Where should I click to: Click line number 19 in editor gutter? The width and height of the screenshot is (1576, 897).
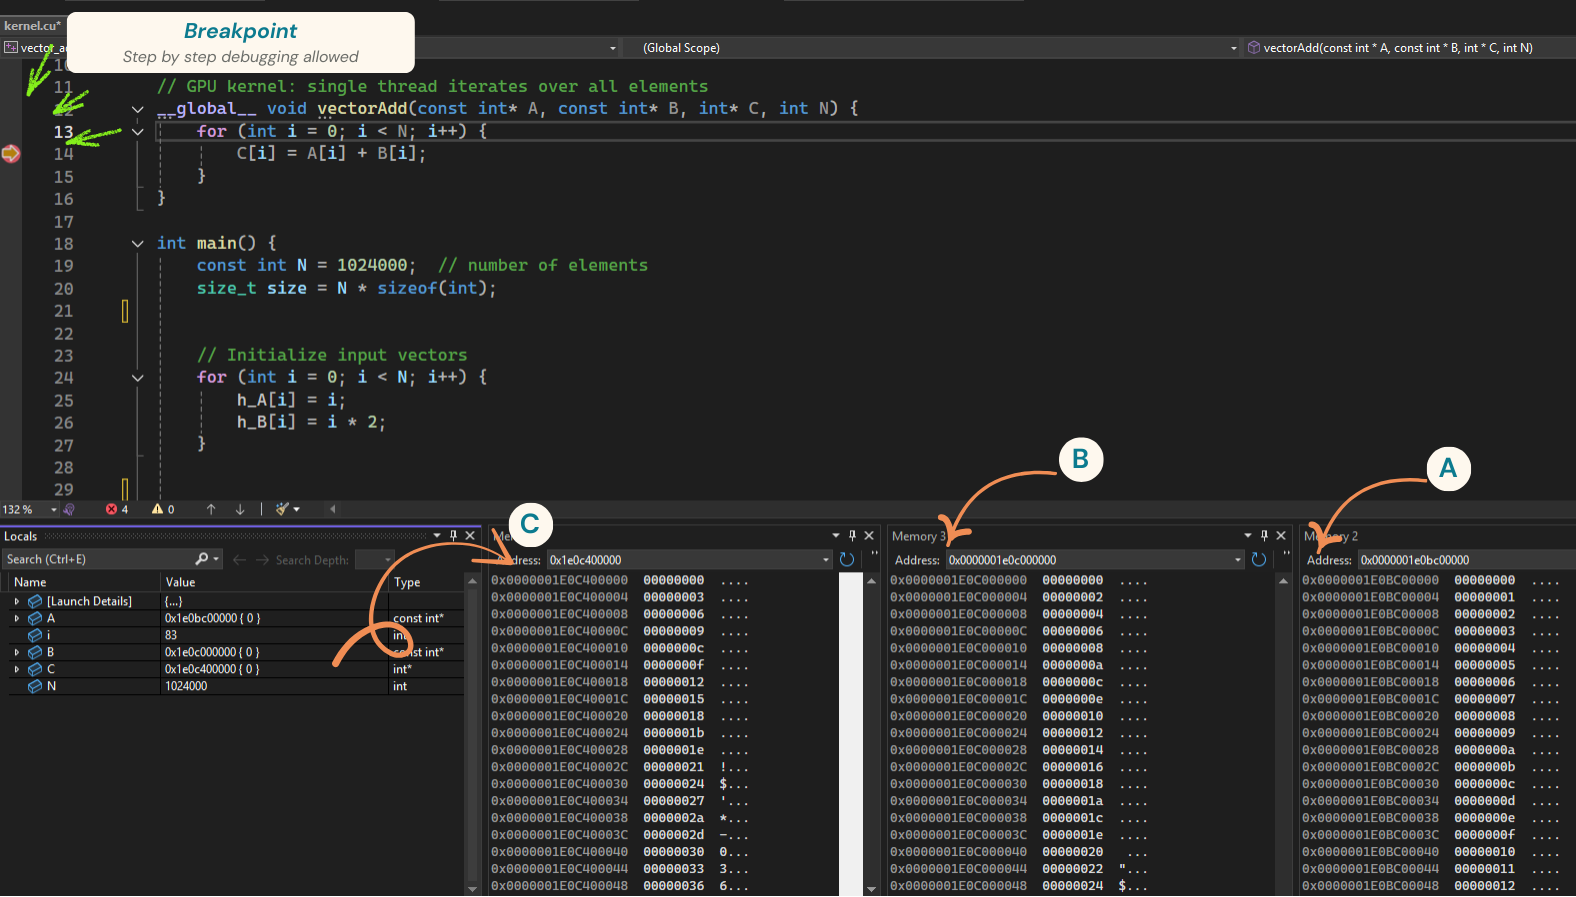point(63,266)
